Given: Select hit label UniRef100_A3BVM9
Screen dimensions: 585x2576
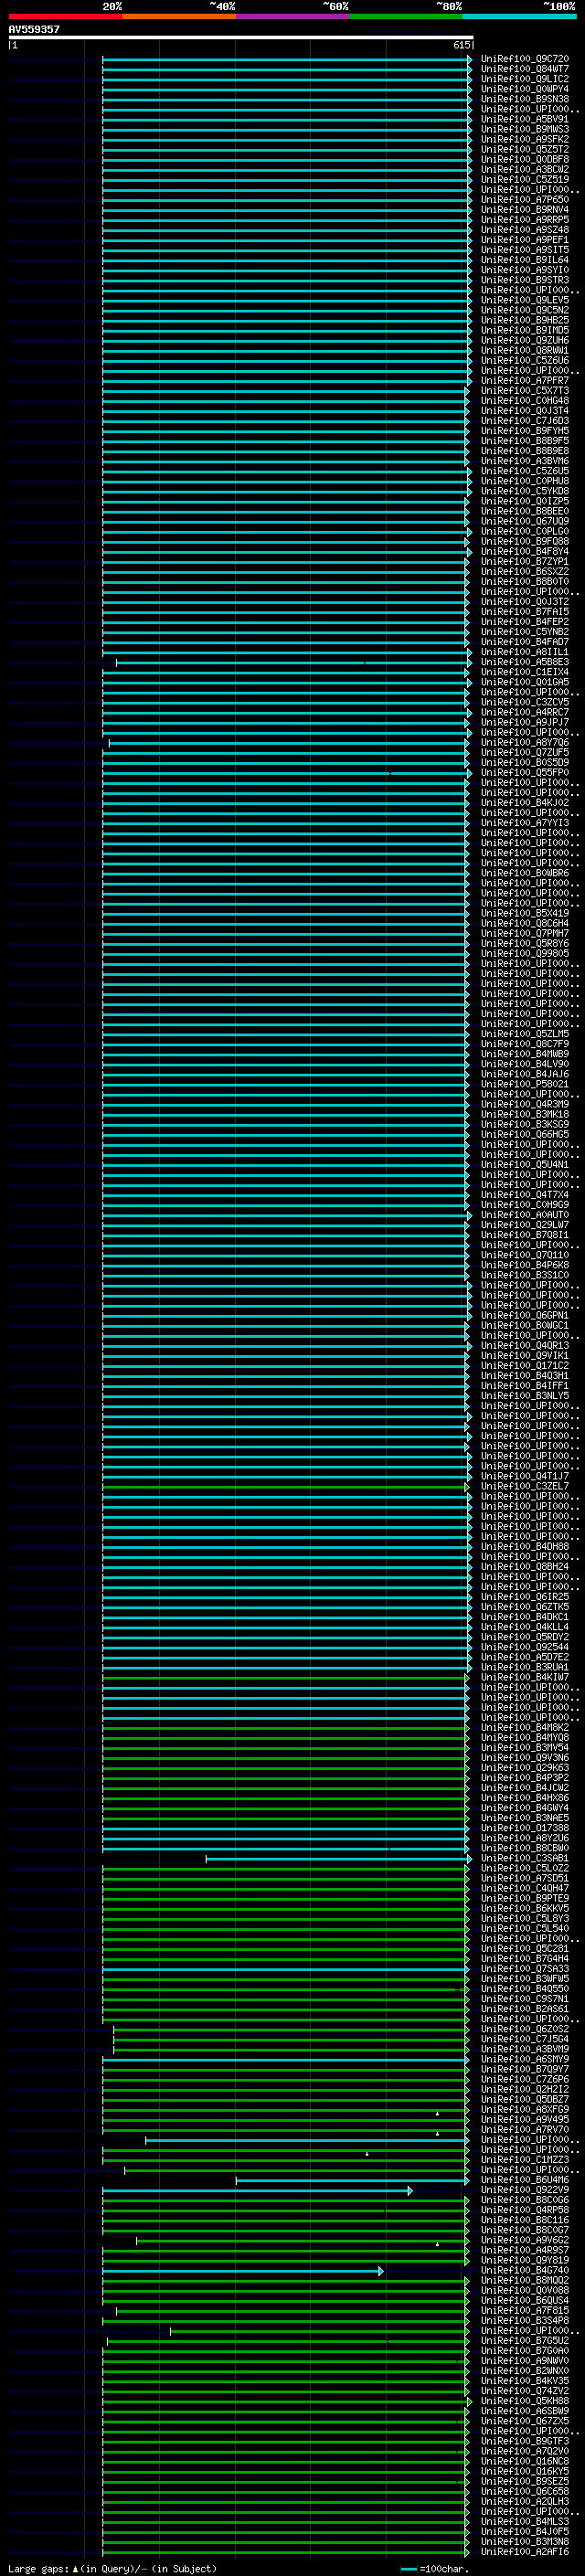Looking at the screenshot, I should pos(525,2050).
